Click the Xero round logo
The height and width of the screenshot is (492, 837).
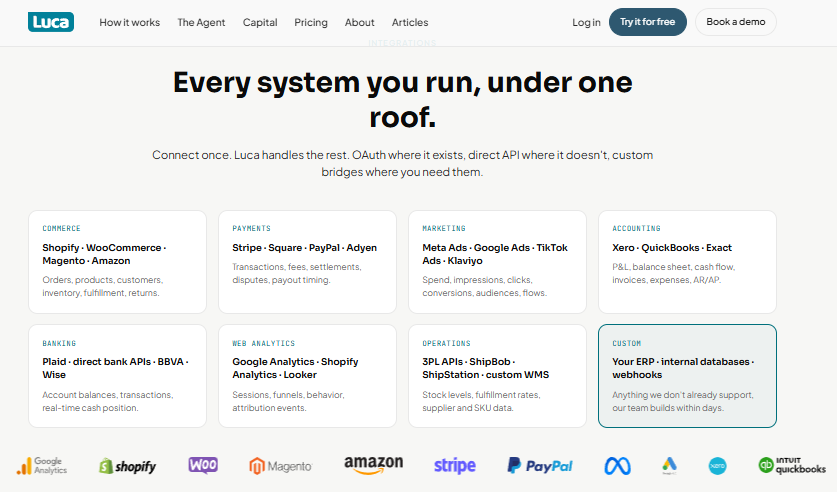point(717,466)
